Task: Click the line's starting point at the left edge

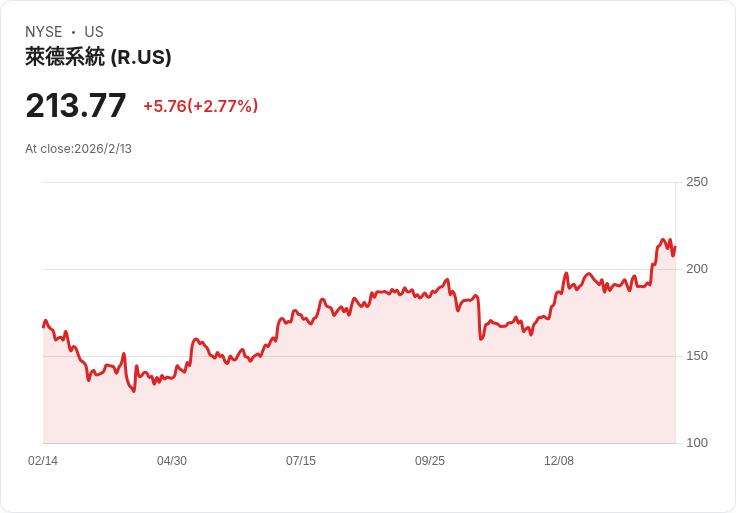Action: click(43, 326)
